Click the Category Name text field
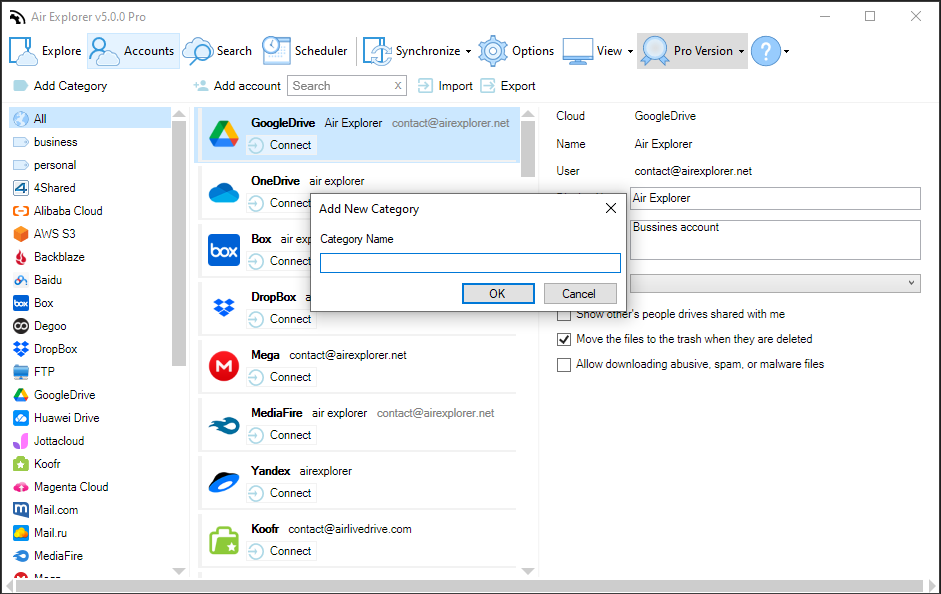The image size is (941, 594). (470, 263)
